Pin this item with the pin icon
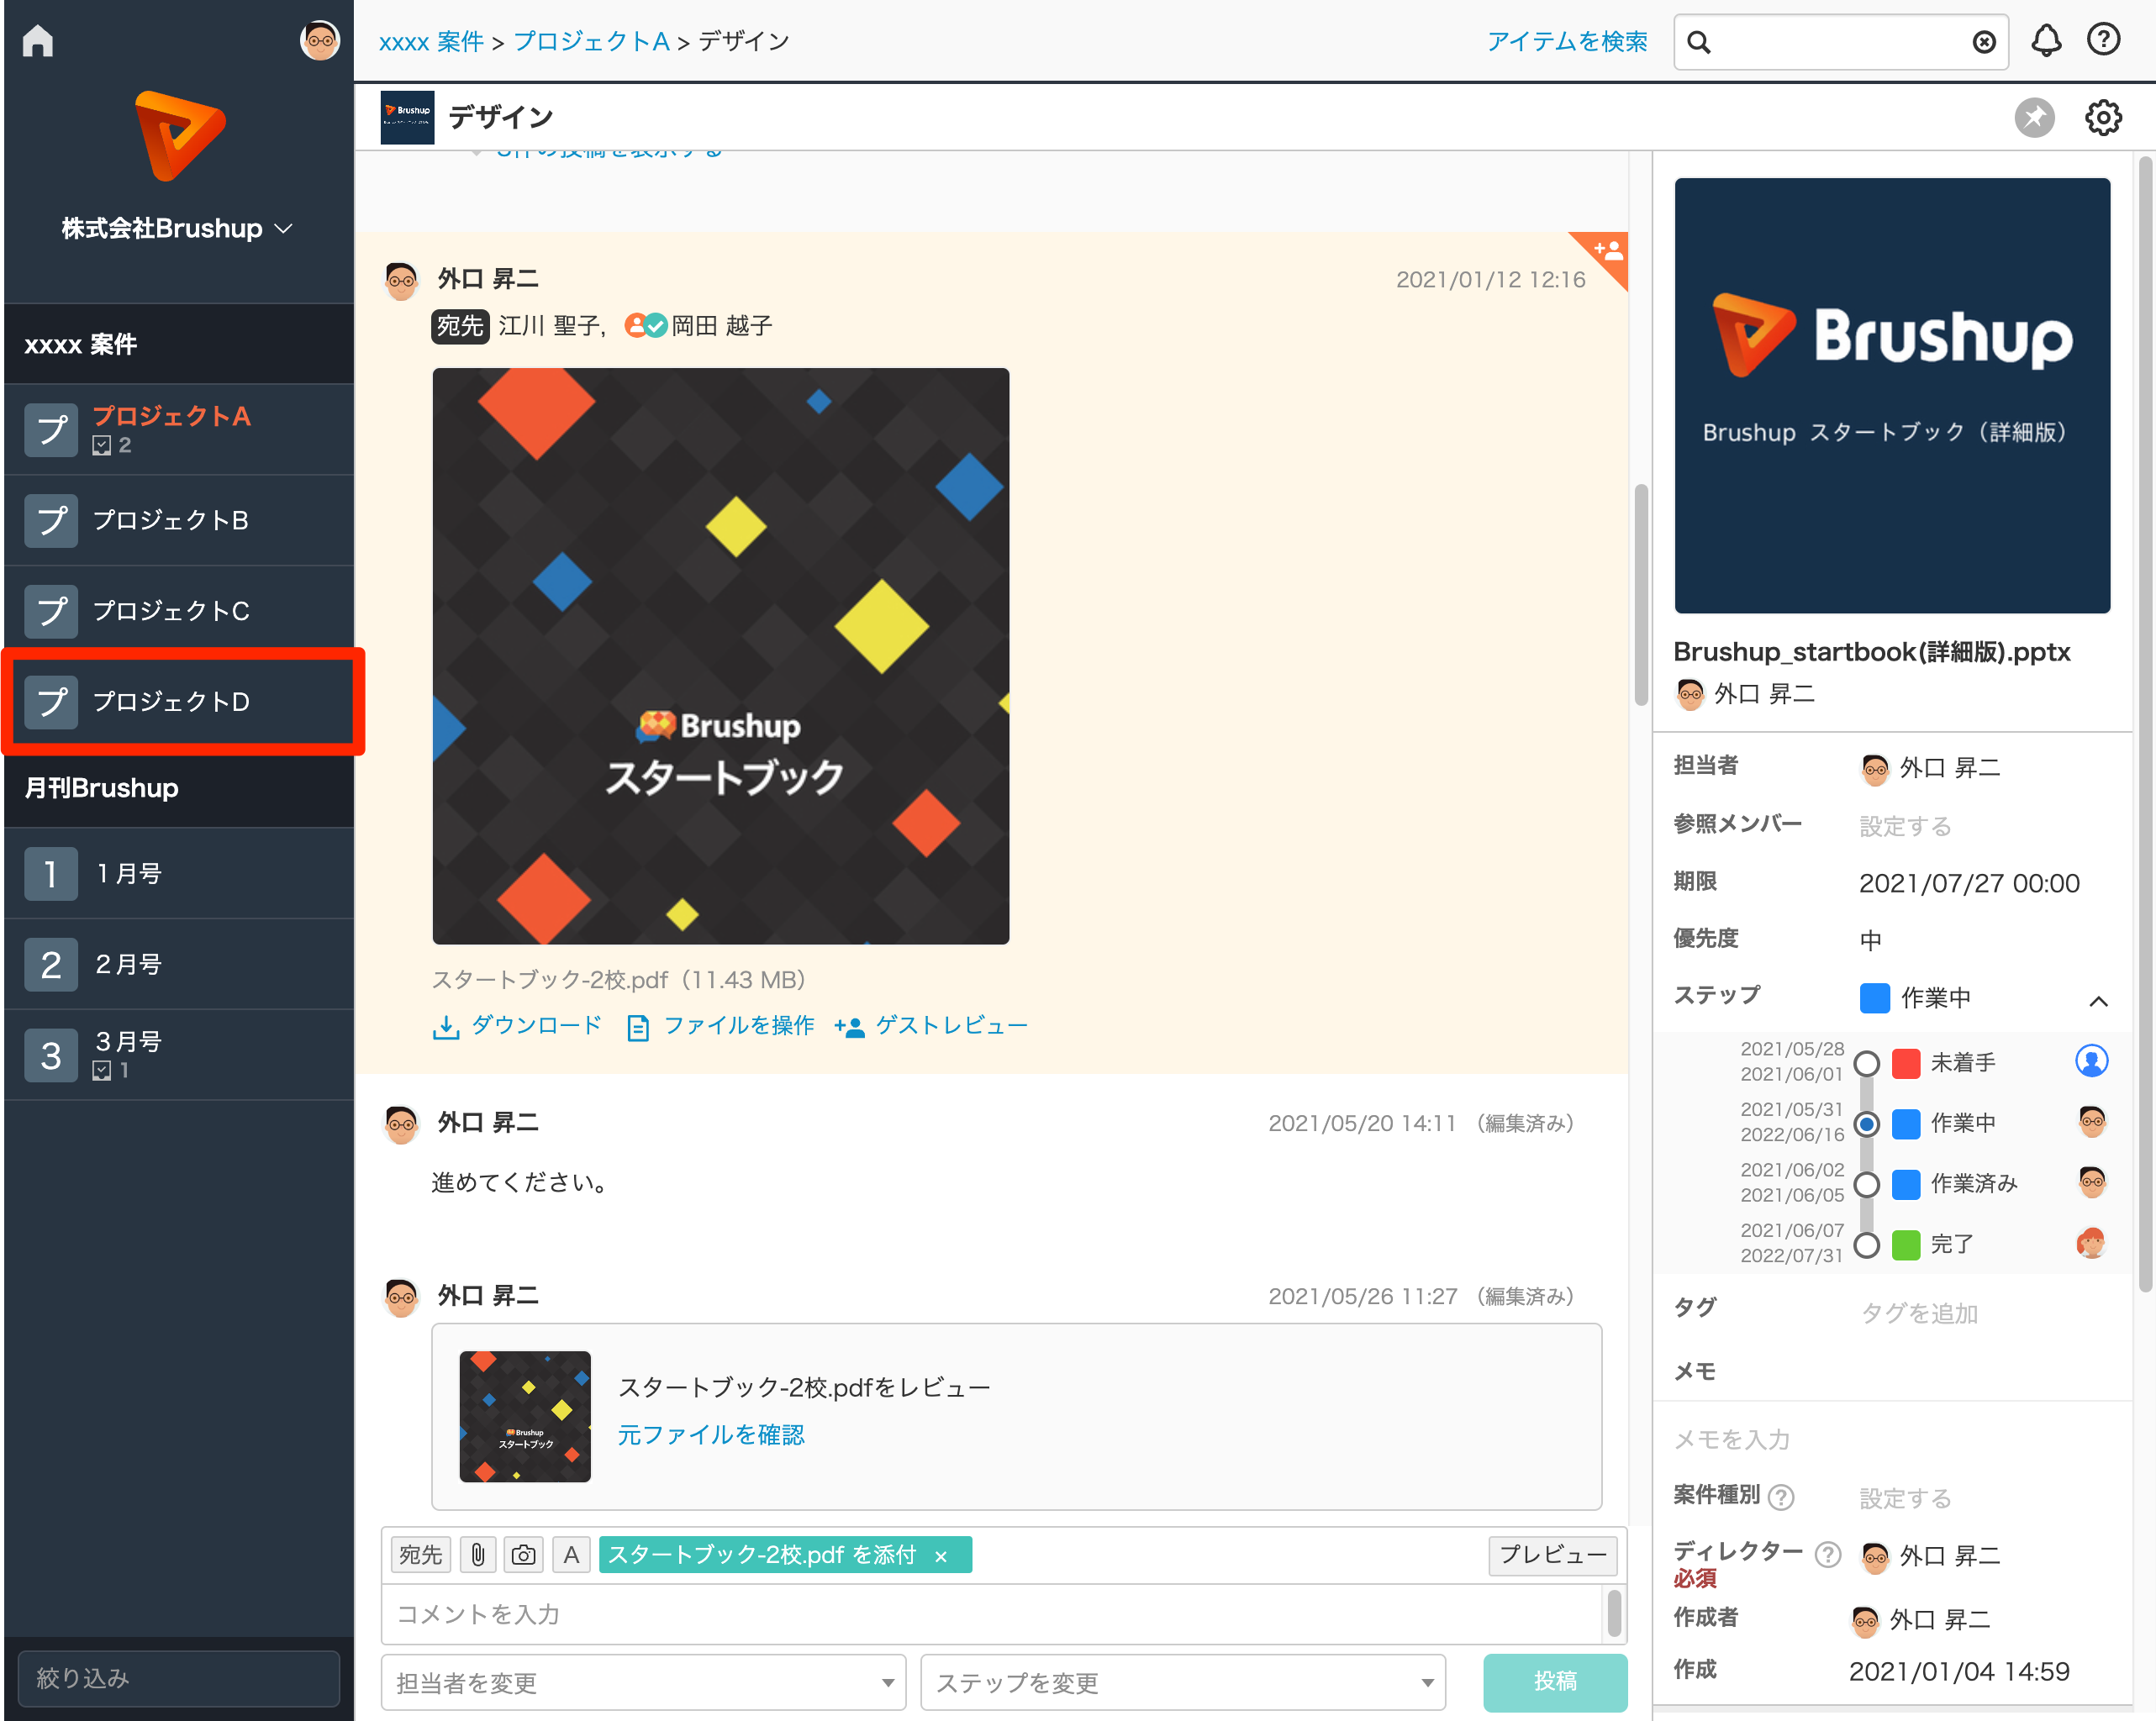The height and width of the screenshot is (1721, 2156). 2034,117
